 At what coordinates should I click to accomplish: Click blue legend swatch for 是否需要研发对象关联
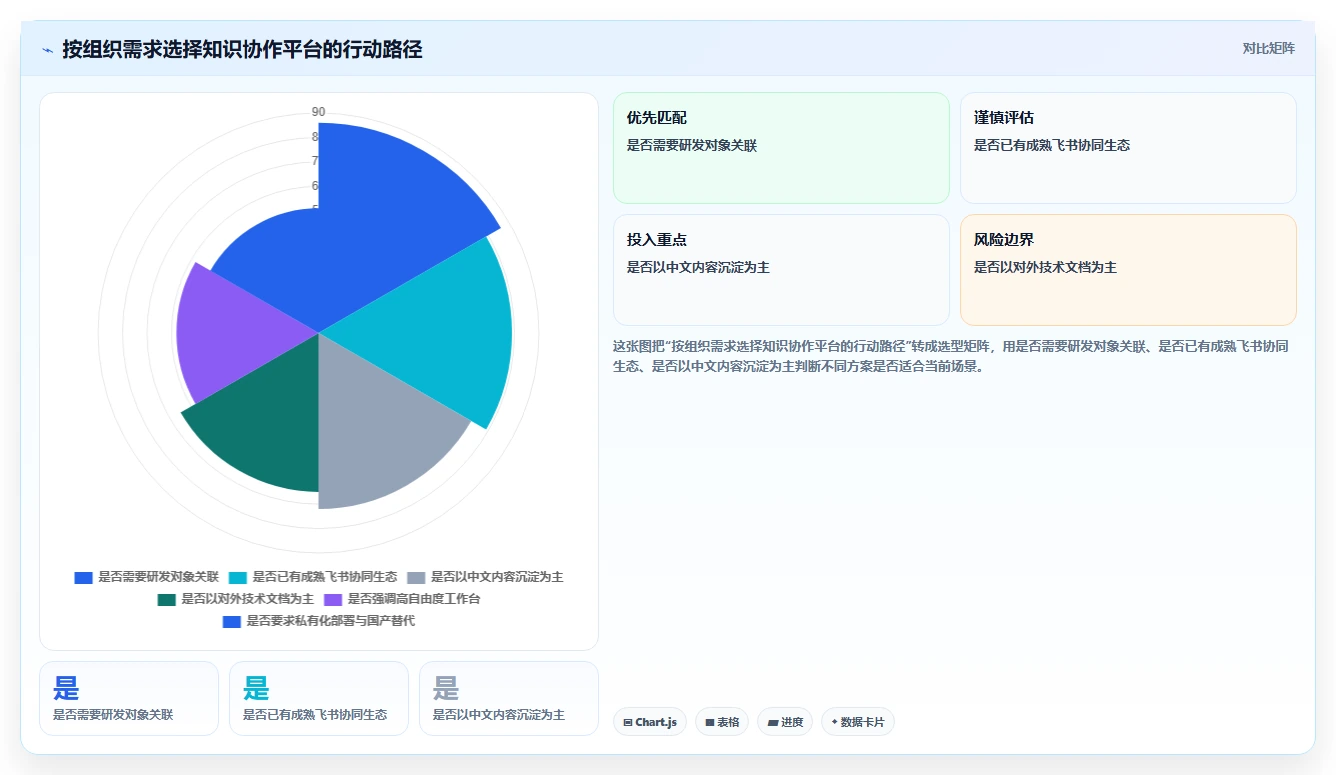(x=83, y=578)
